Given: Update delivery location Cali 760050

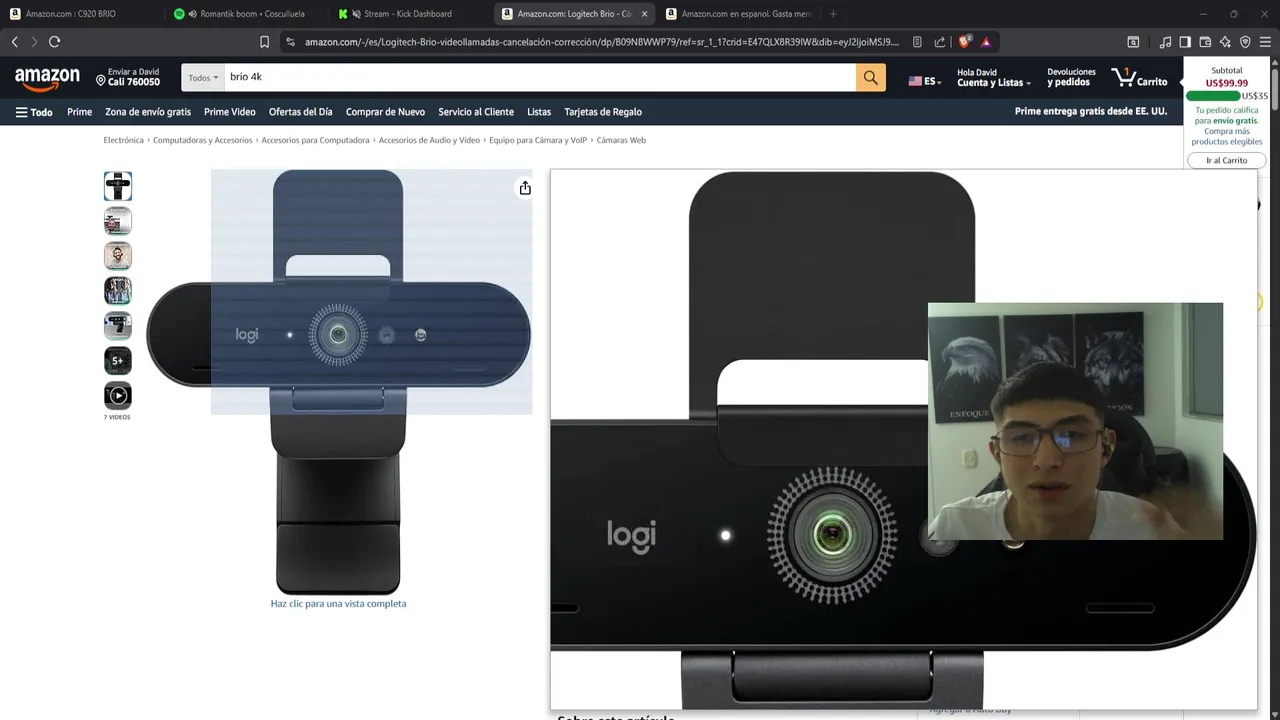Looking at the screenshot, I should click(128, 78).
